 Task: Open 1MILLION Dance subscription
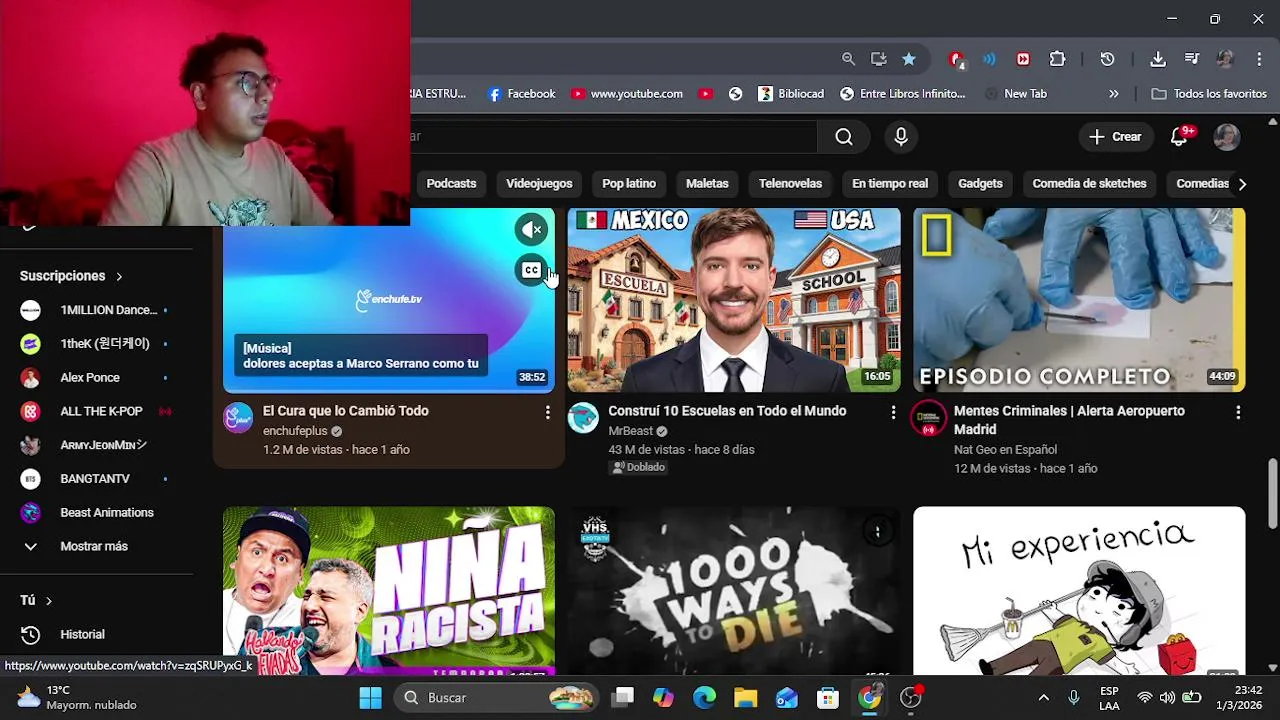coord(96,310)
